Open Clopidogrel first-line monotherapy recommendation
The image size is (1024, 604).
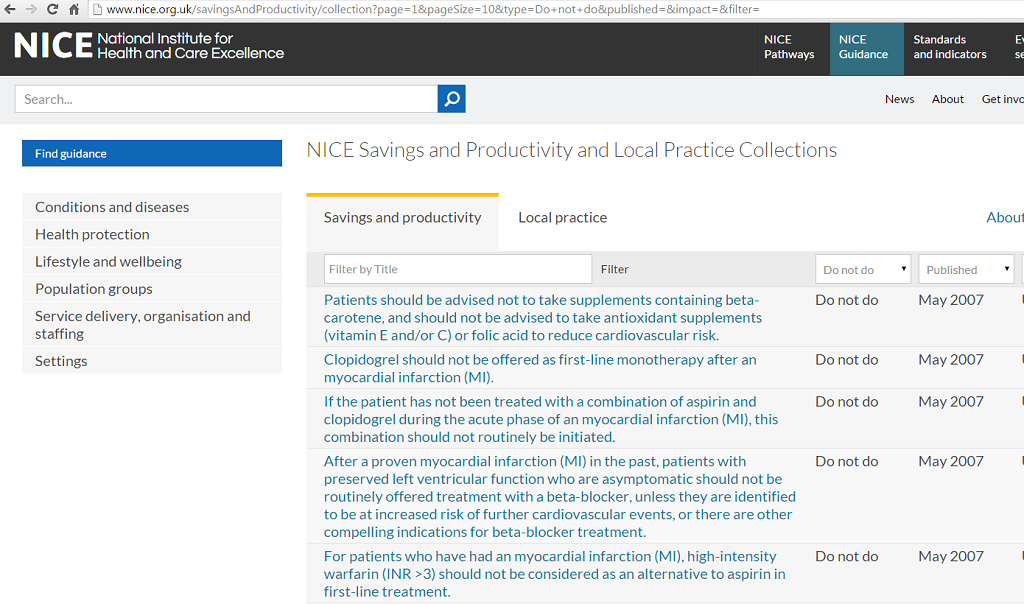(540, 368)
